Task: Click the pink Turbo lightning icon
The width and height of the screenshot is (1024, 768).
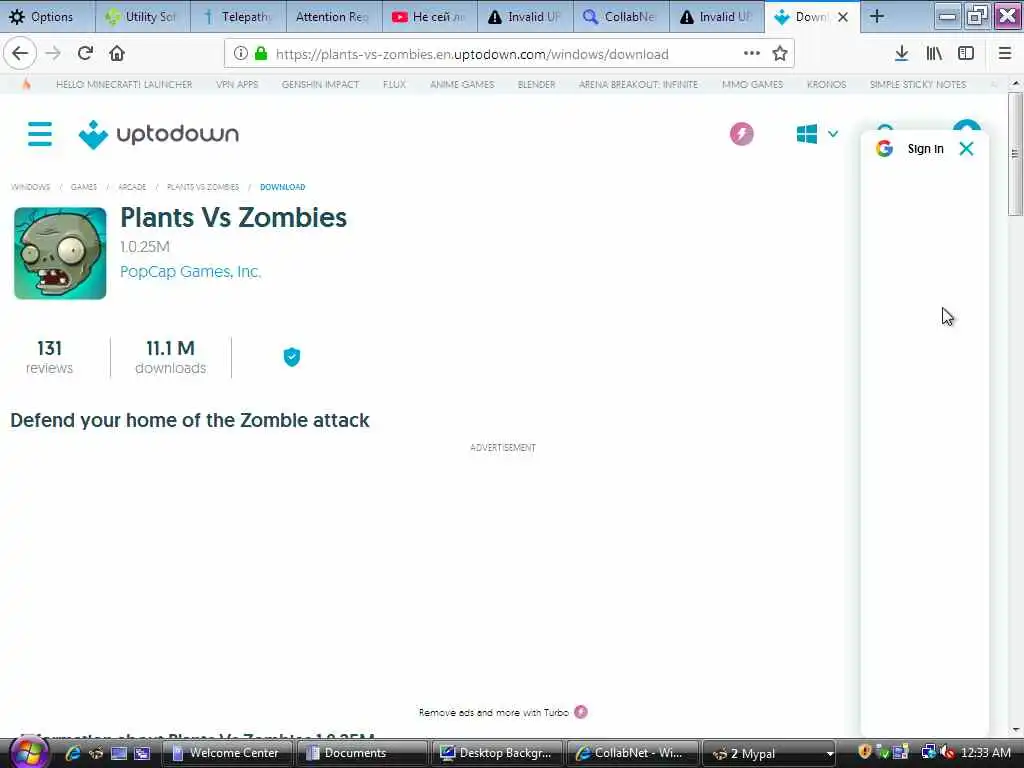Action: [x=741, y=134]
